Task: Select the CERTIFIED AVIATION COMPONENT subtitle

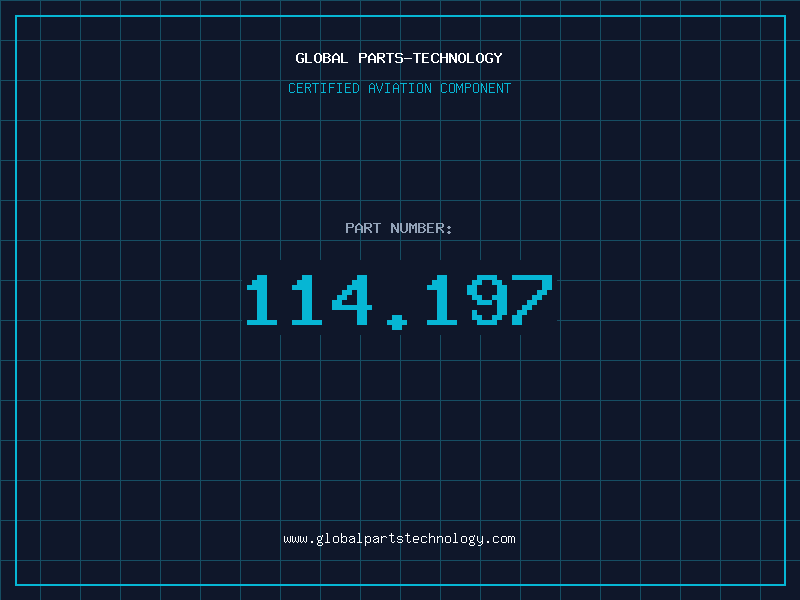Action: click(399, 88)
